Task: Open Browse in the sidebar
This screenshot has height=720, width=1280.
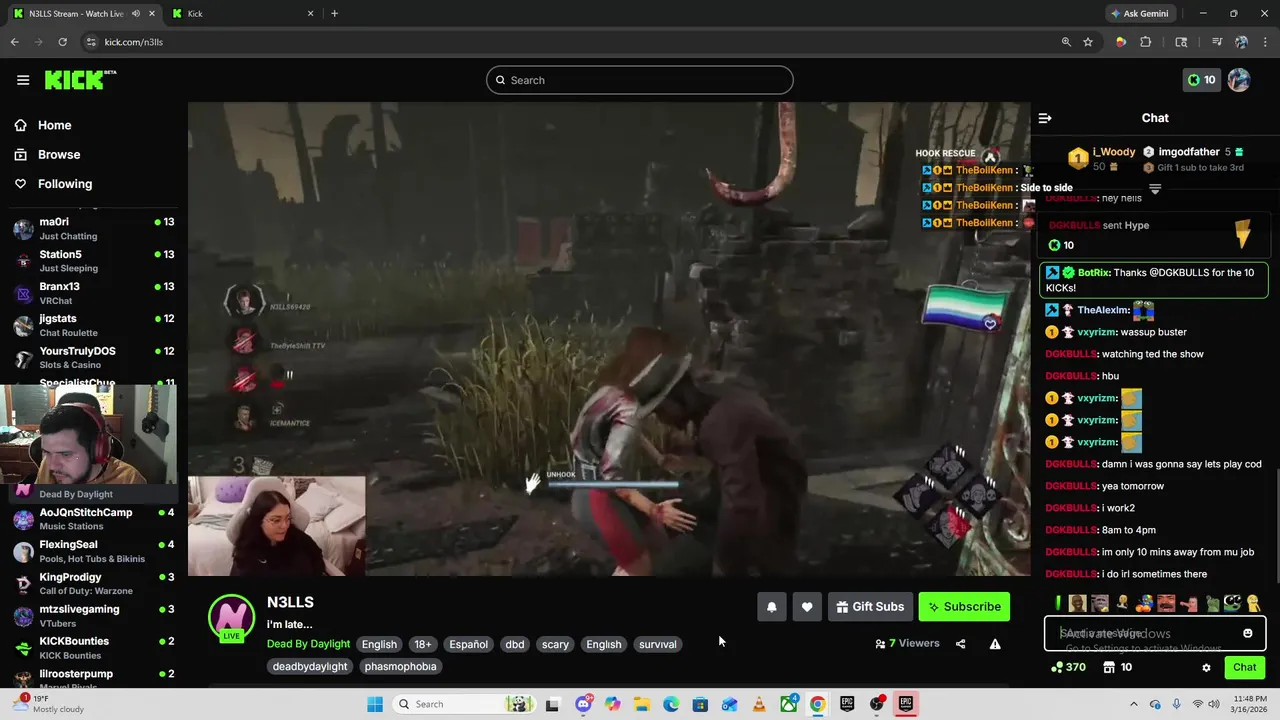Action: tap(59, 154)
